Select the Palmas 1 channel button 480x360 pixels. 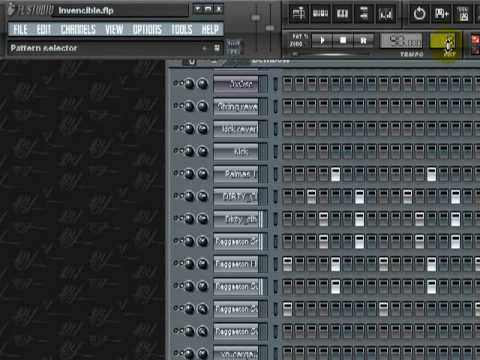coord(236,174)
